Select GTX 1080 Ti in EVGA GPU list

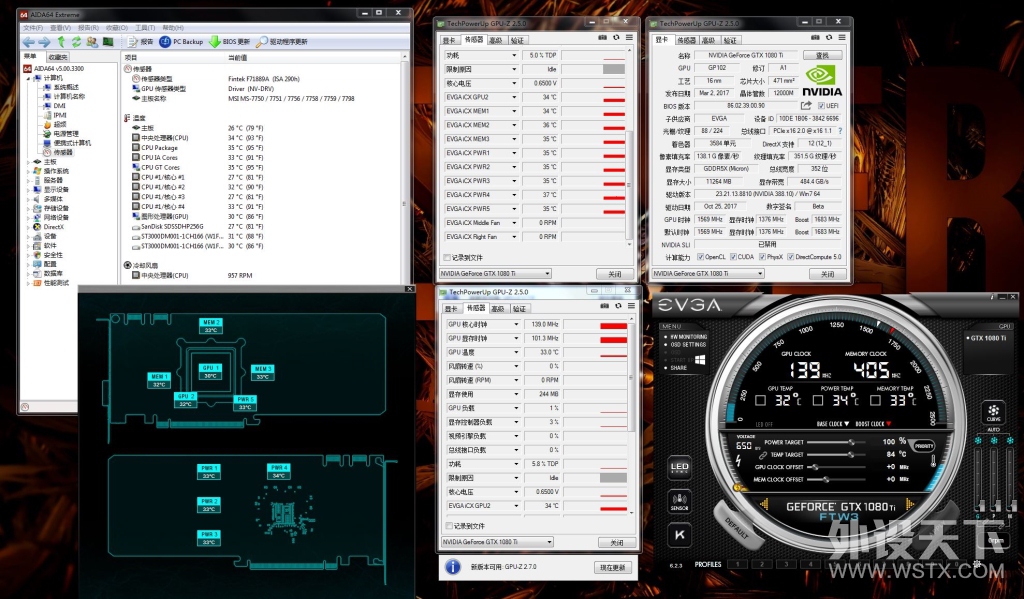click(987, 338)
